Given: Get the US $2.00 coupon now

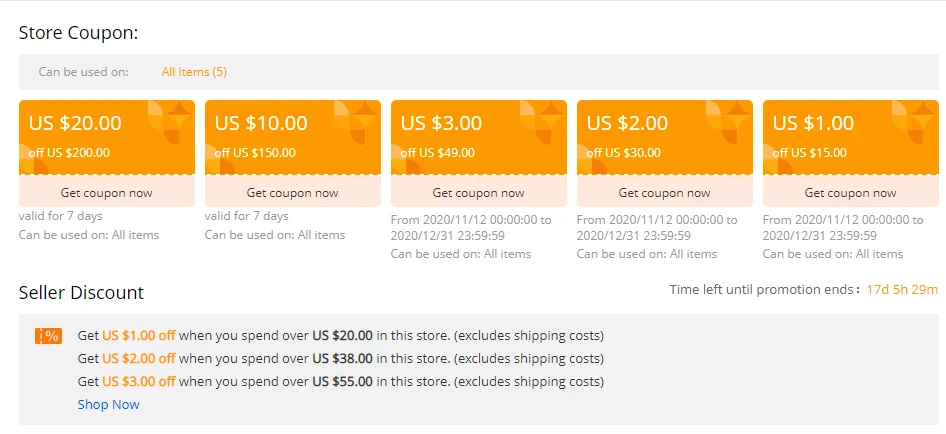Looking at the screenshot, I should coord(665,192).
